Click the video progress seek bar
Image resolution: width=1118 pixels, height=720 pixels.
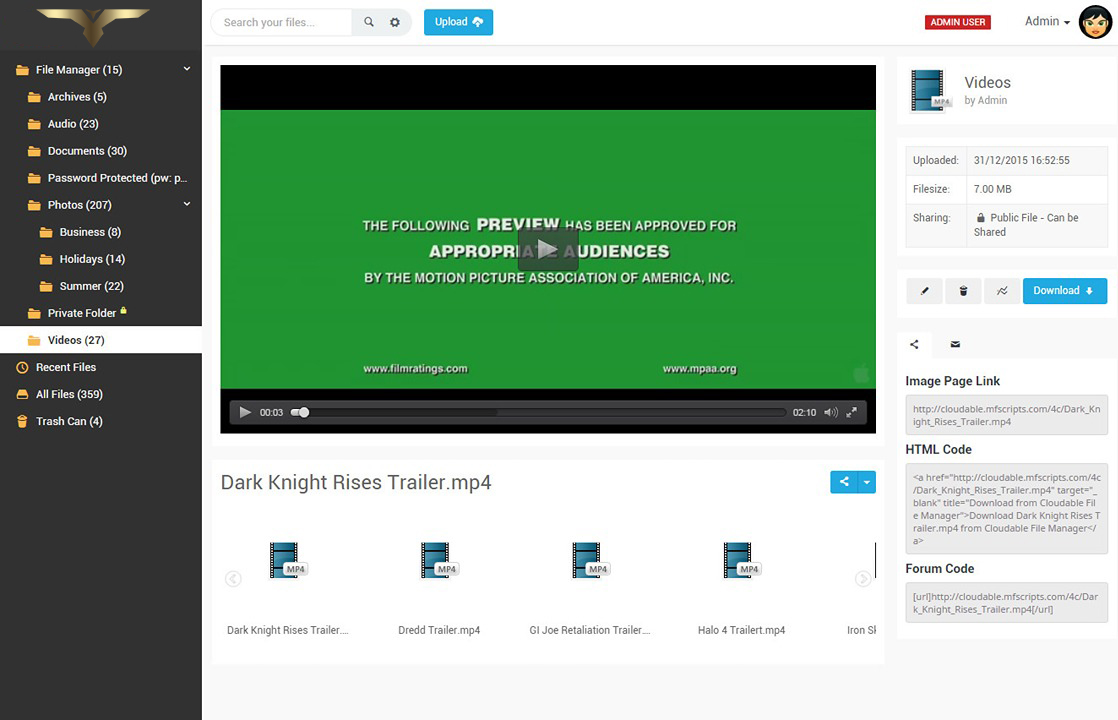pyautogui.click(x=540, y=412)
